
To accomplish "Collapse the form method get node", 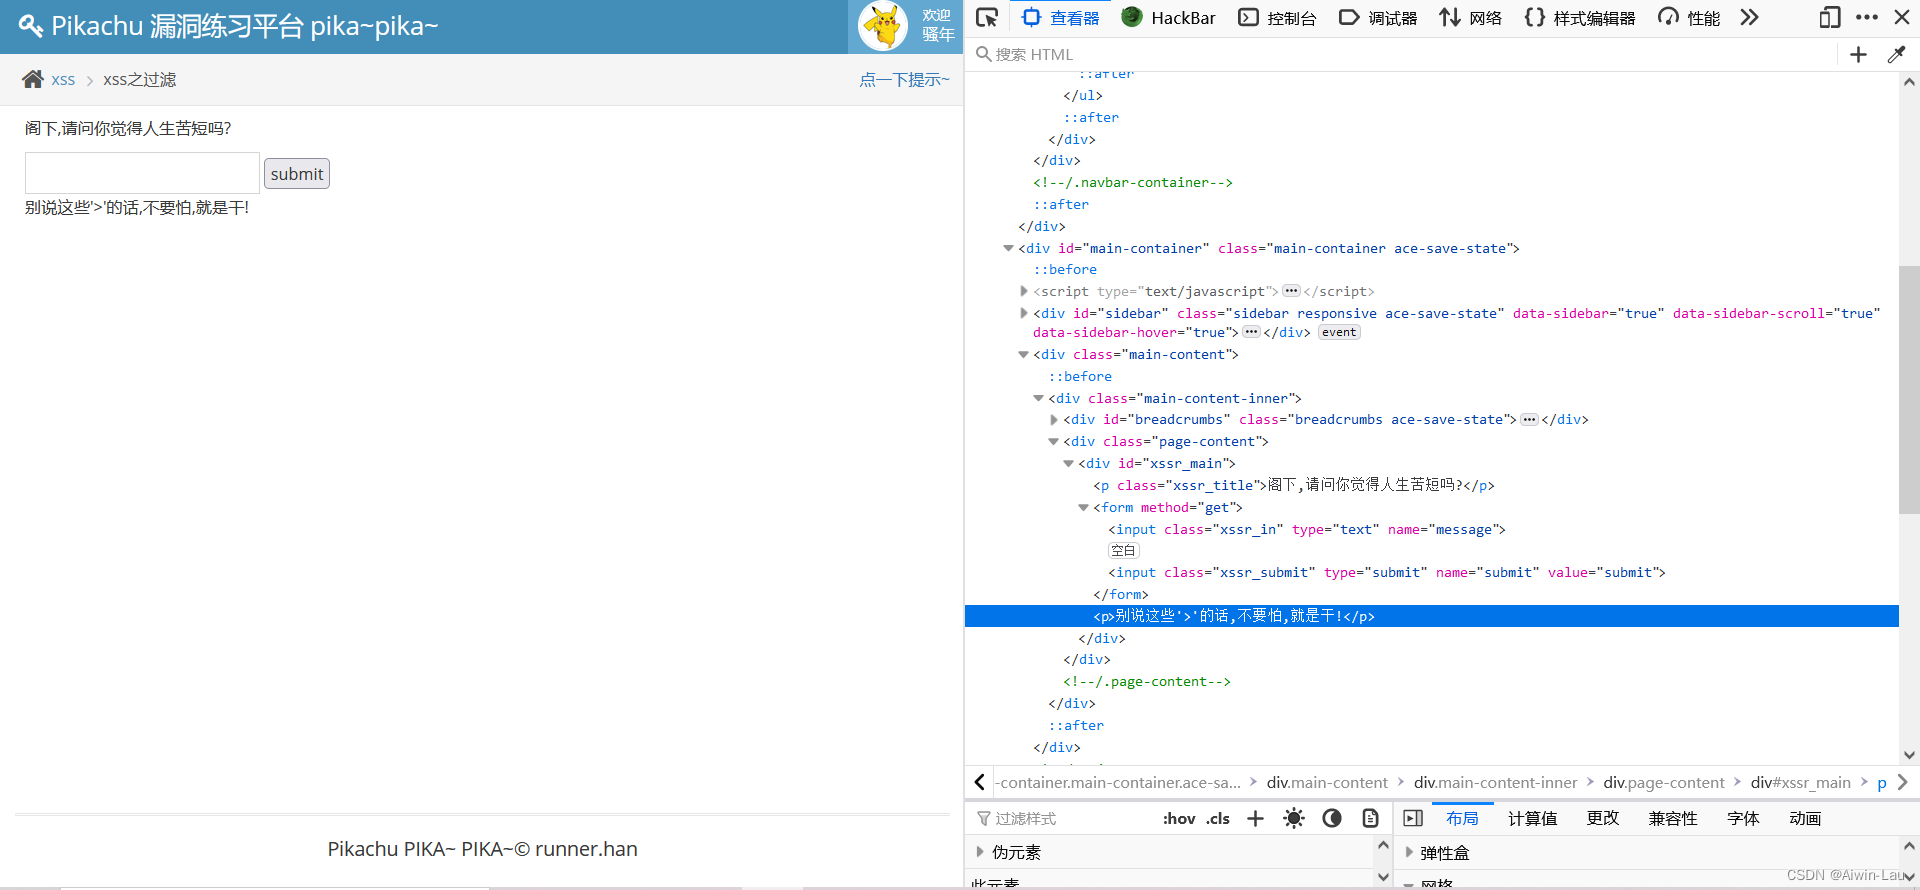I will 1083,507.
